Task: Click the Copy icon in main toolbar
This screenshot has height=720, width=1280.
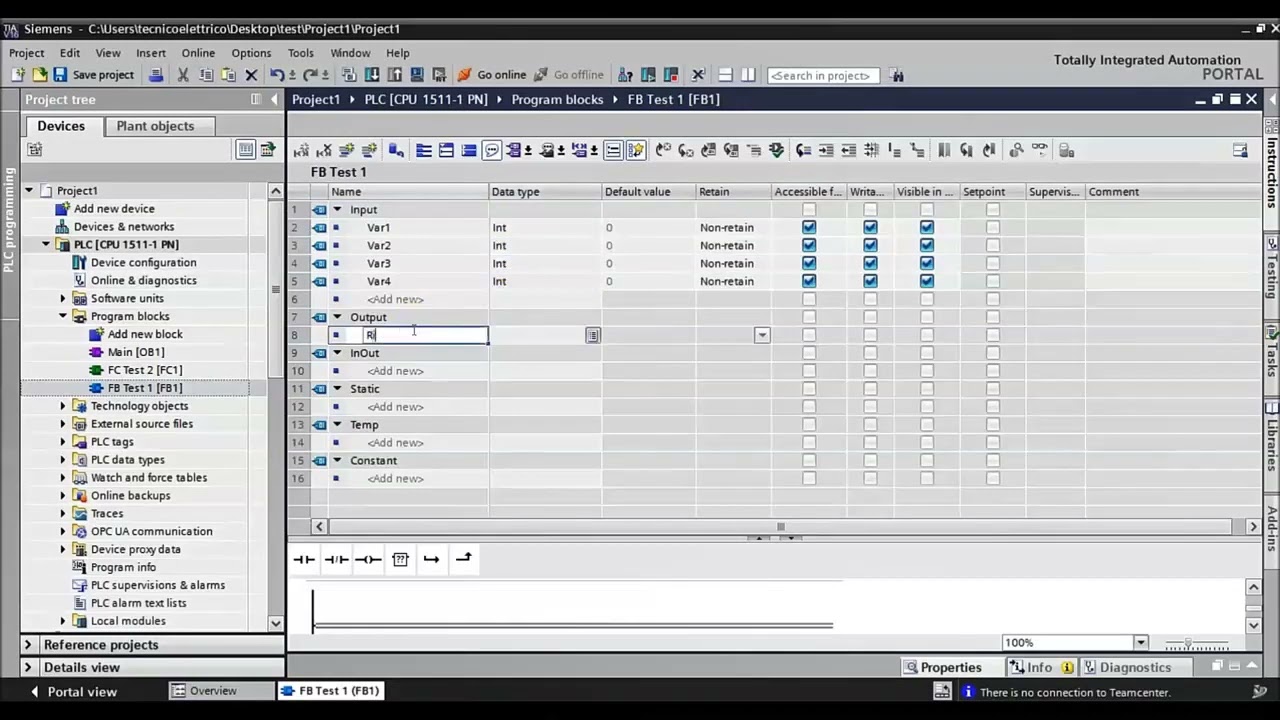Action: [206, 75]
